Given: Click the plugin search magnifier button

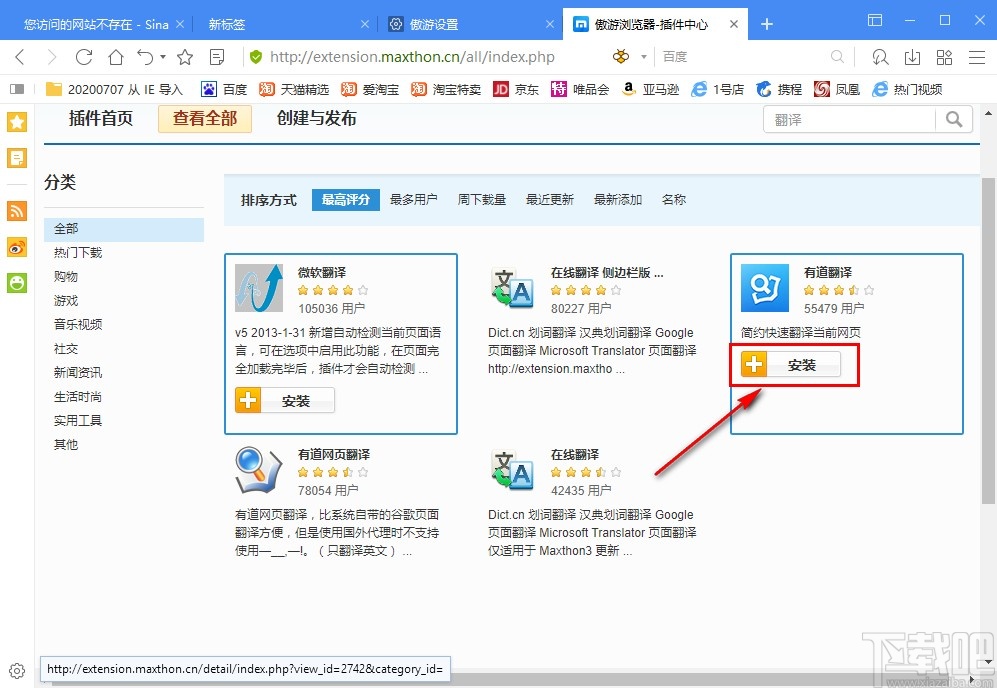Looking at the screenshot, I should (x=954, y=120).
